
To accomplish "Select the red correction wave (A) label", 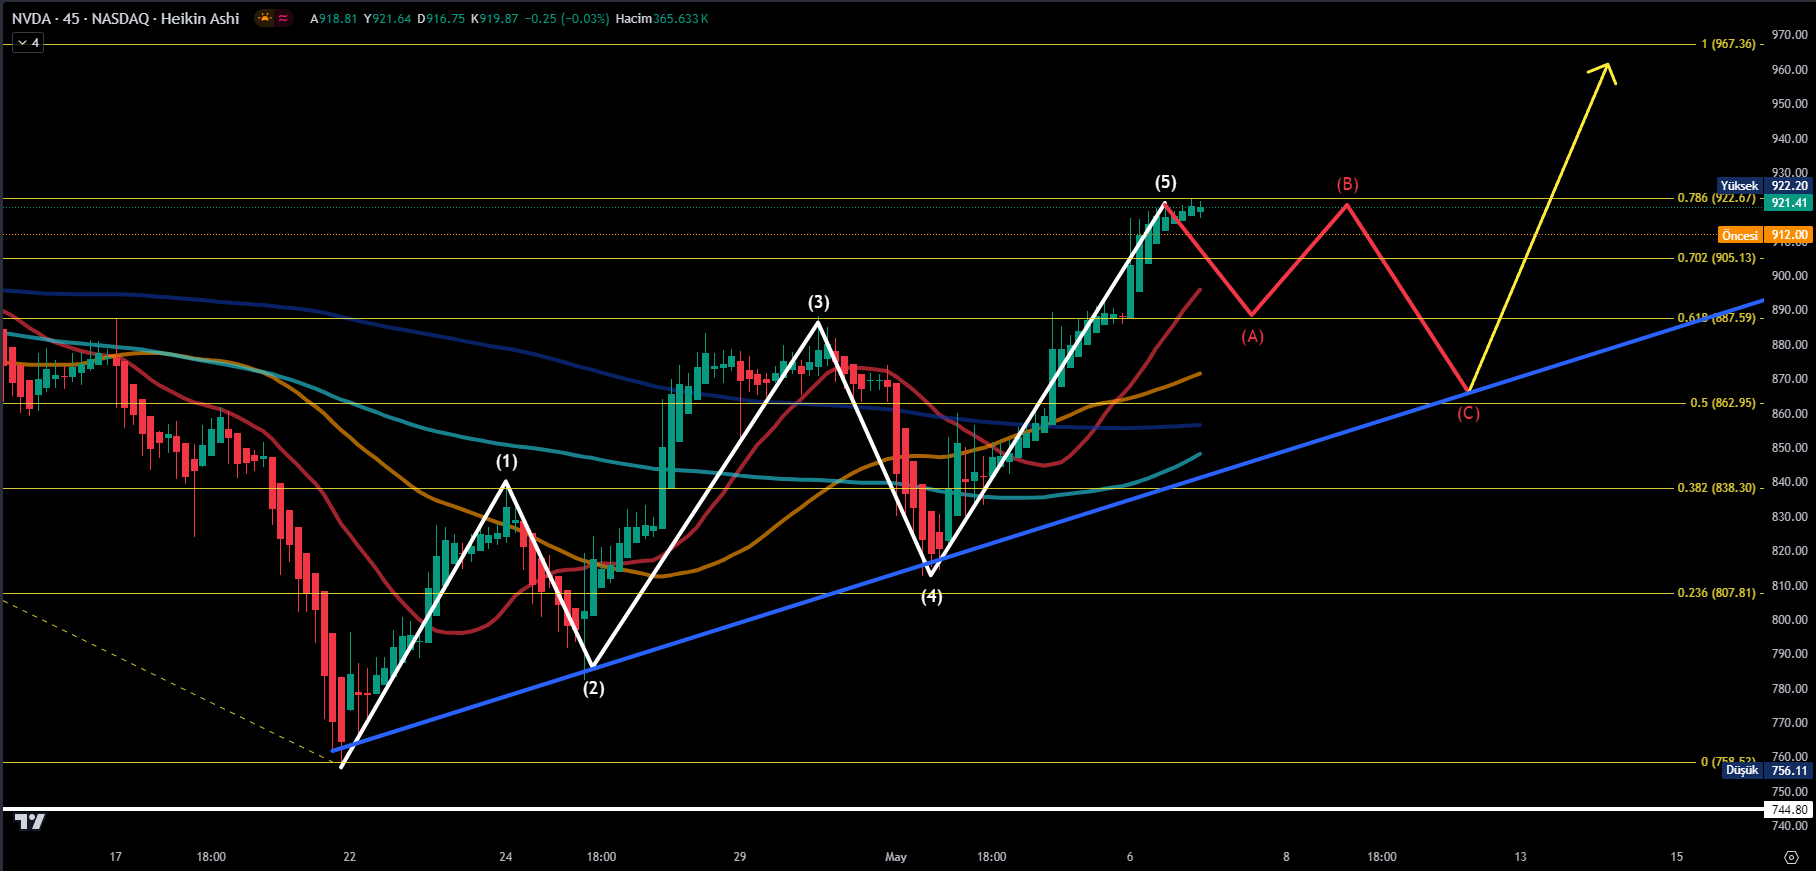I will (1253, 336).
